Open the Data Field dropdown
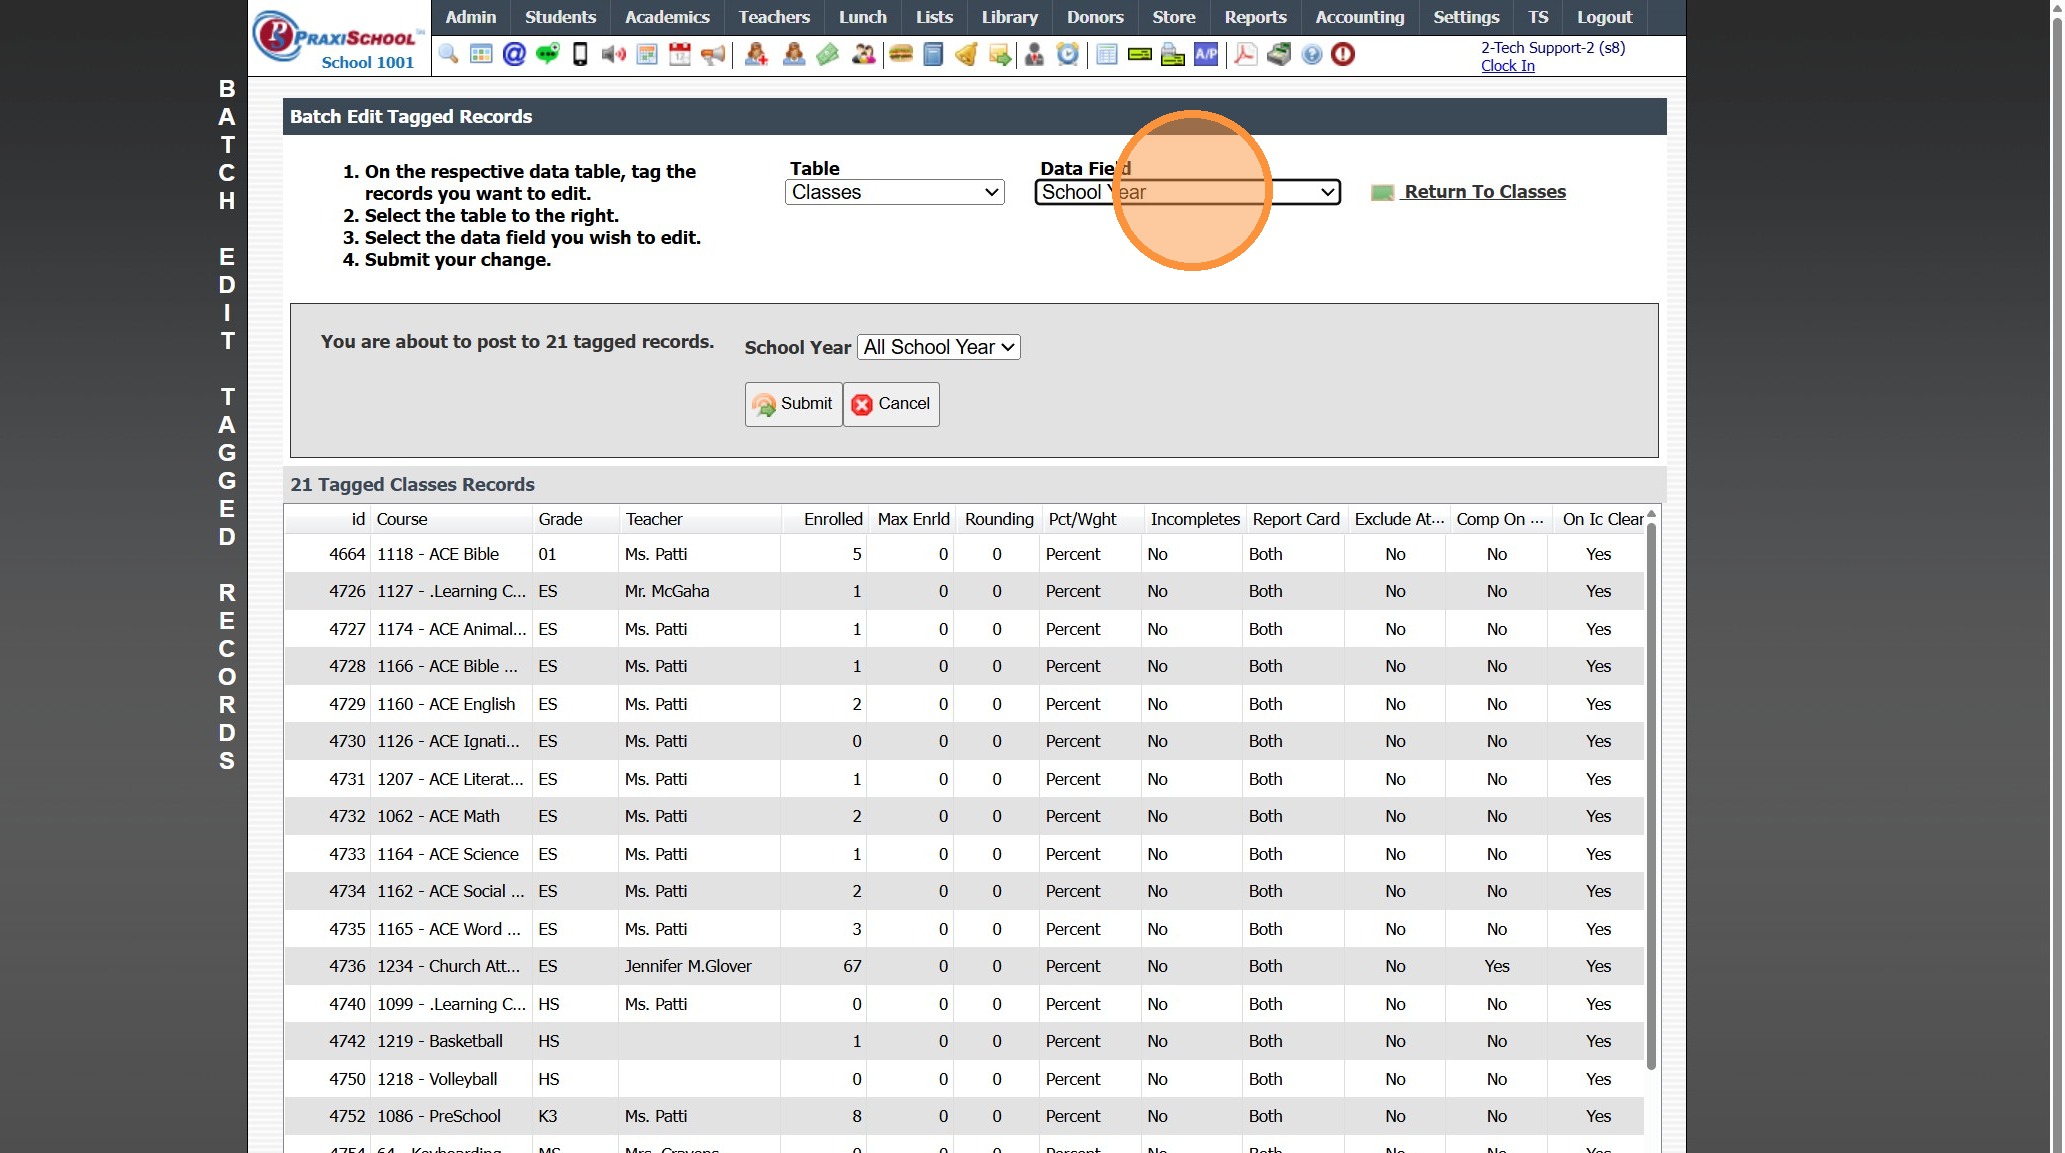Image resolution: width=2065 pixels, height=1153 pixels. coord(1187,192)
